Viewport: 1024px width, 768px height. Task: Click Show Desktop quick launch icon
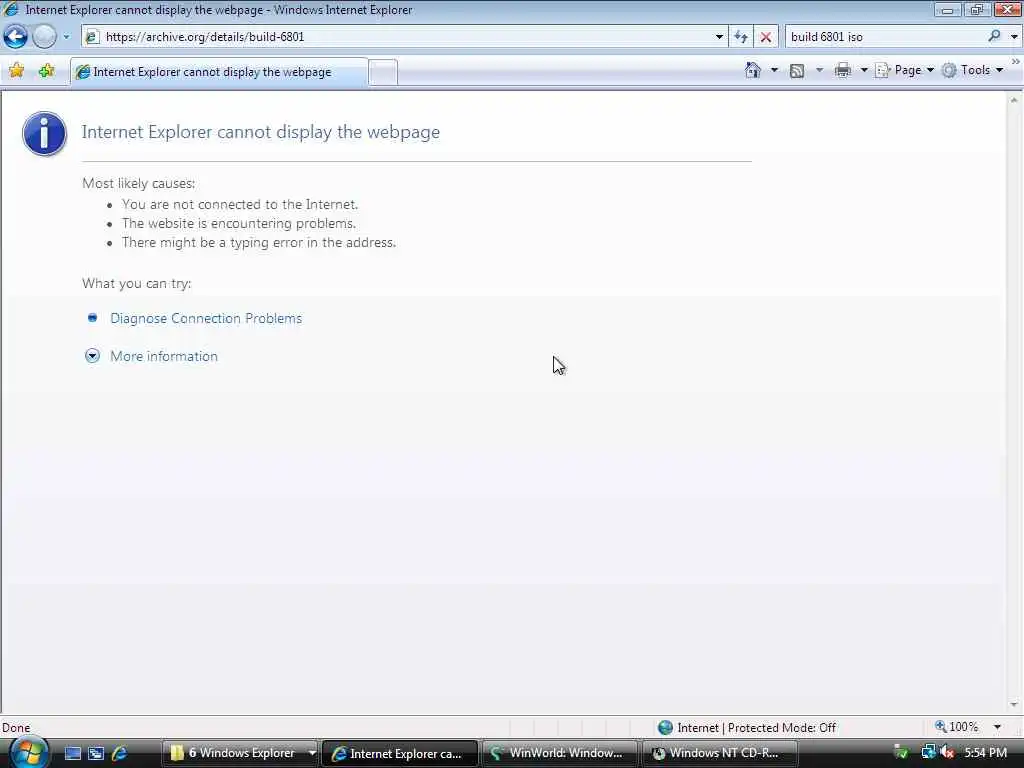(73, 754)
